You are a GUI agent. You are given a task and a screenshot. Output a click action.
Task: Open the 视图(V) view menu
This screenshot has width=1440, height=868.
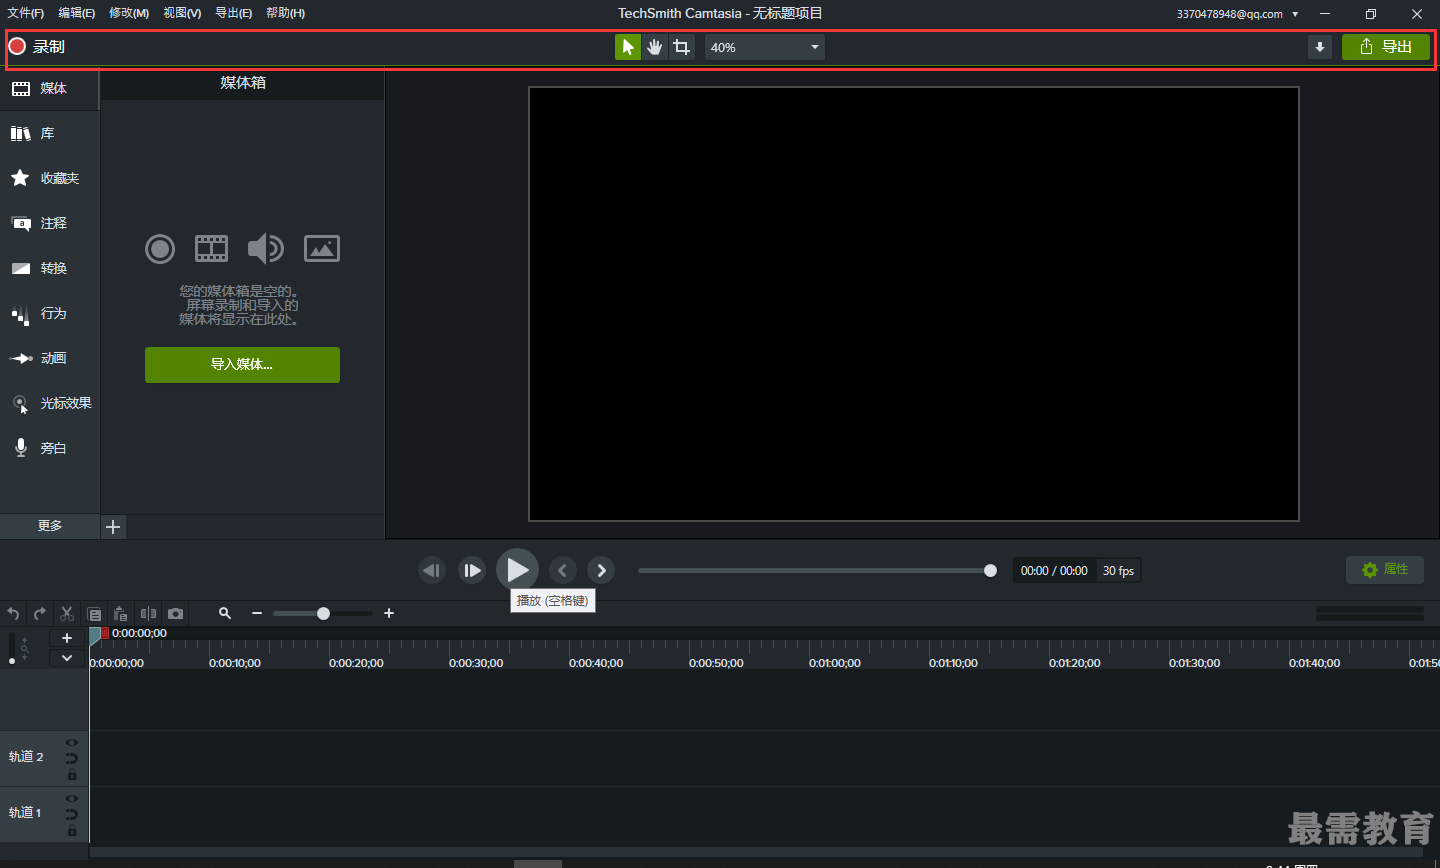pos(182,13)
